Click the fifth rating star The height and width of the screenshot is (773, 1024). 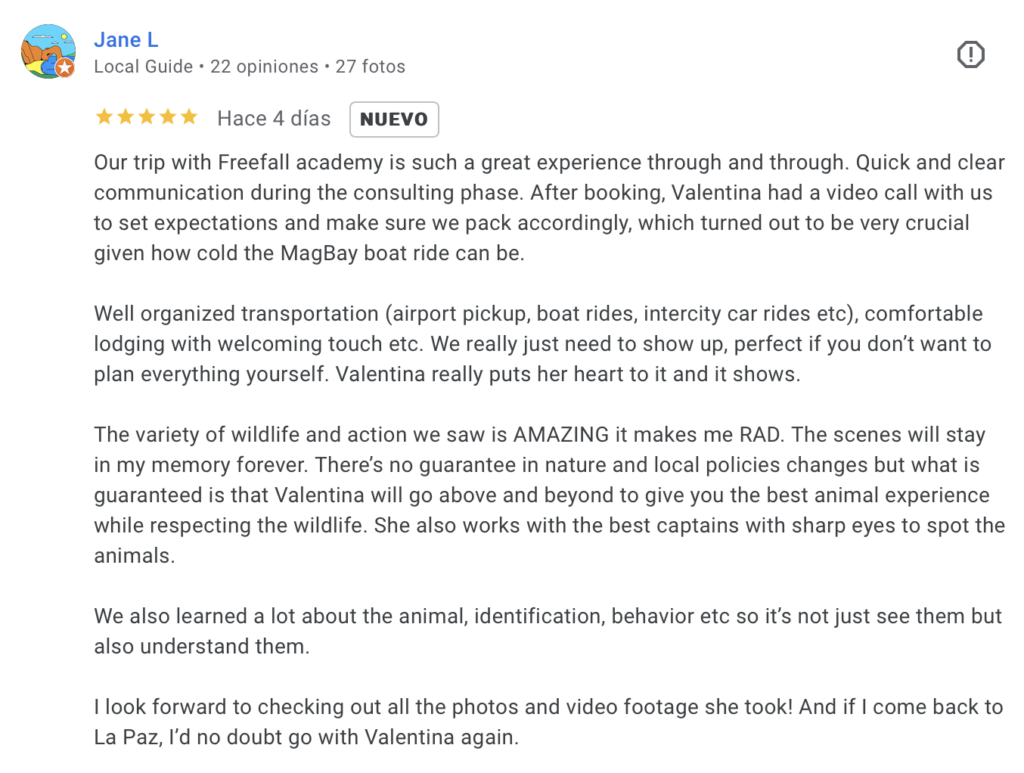pyautogui.click(x=189, y=118)
